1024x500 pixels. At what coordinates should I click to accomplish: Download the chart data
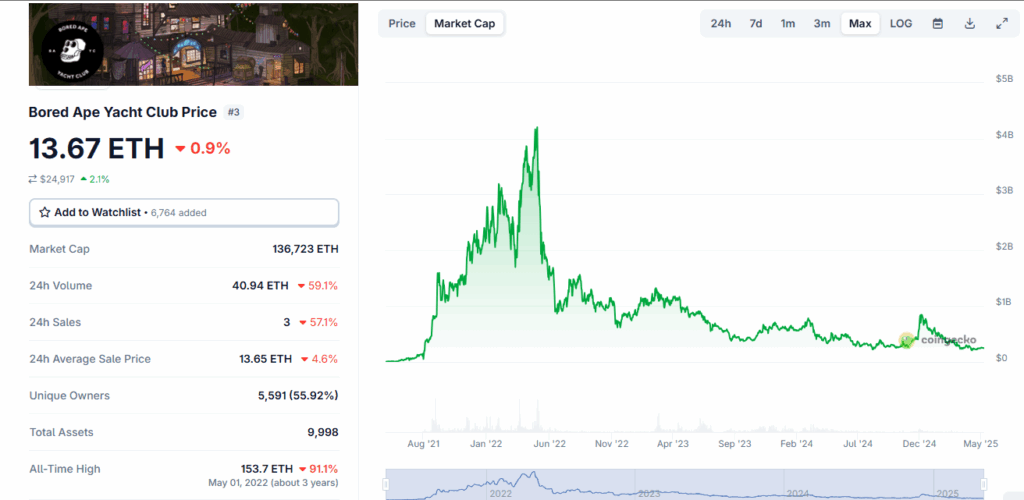coord(970,23)
